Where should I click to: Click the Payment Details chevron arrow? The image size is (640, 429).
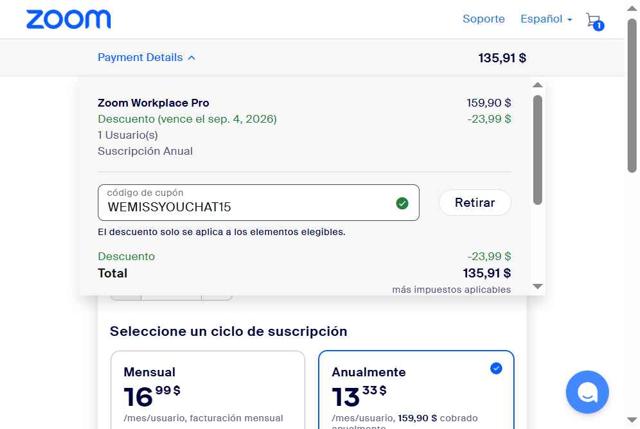tap(191, 58)
